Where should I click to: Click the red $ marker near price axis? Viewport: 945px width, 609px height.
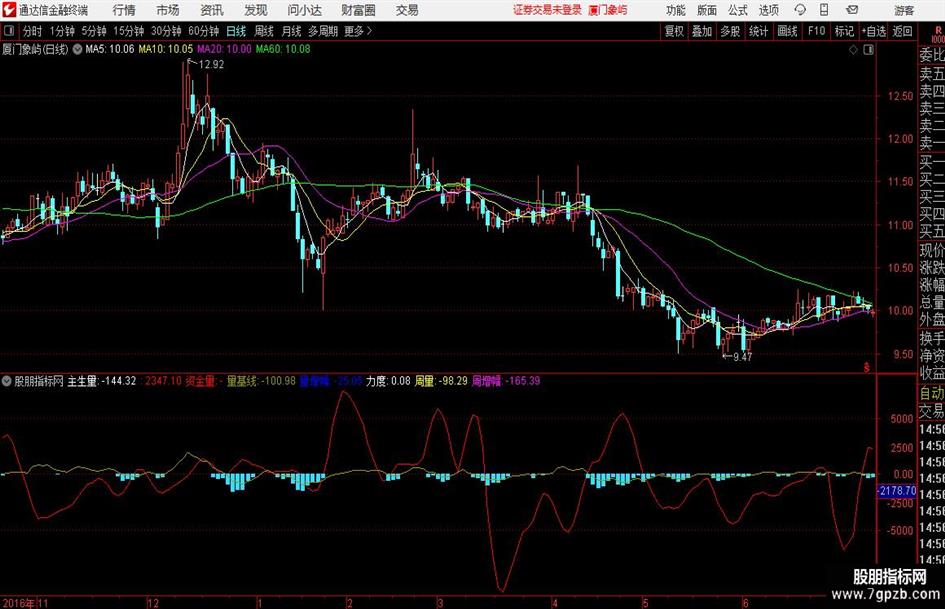[x=867, y=367]
